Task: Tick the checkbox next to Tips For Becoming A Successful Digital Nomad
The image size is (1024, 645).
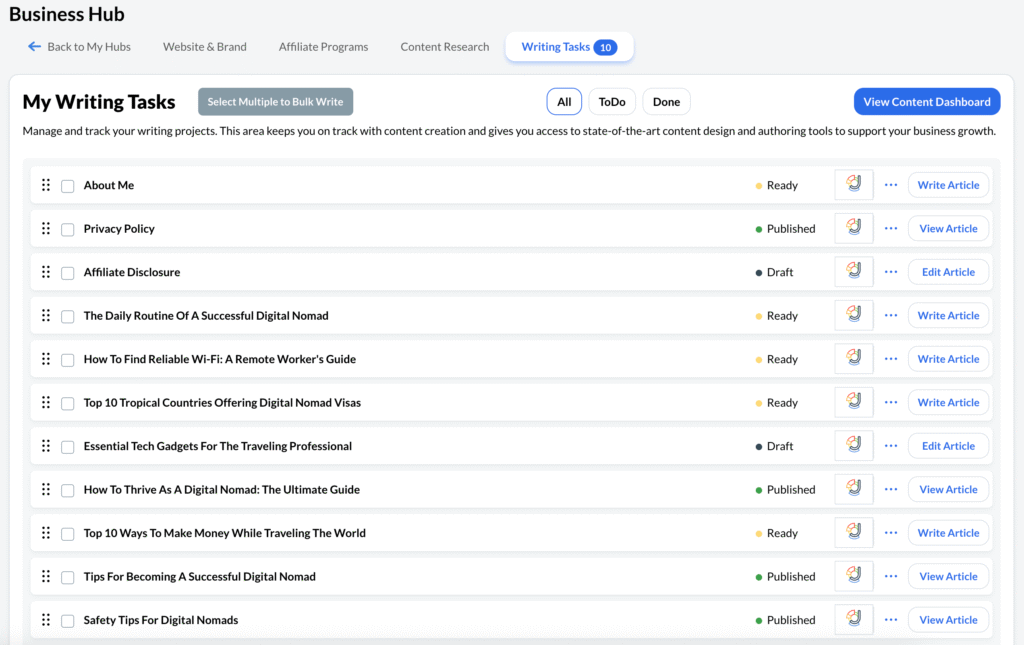Action: pos(67,576)
